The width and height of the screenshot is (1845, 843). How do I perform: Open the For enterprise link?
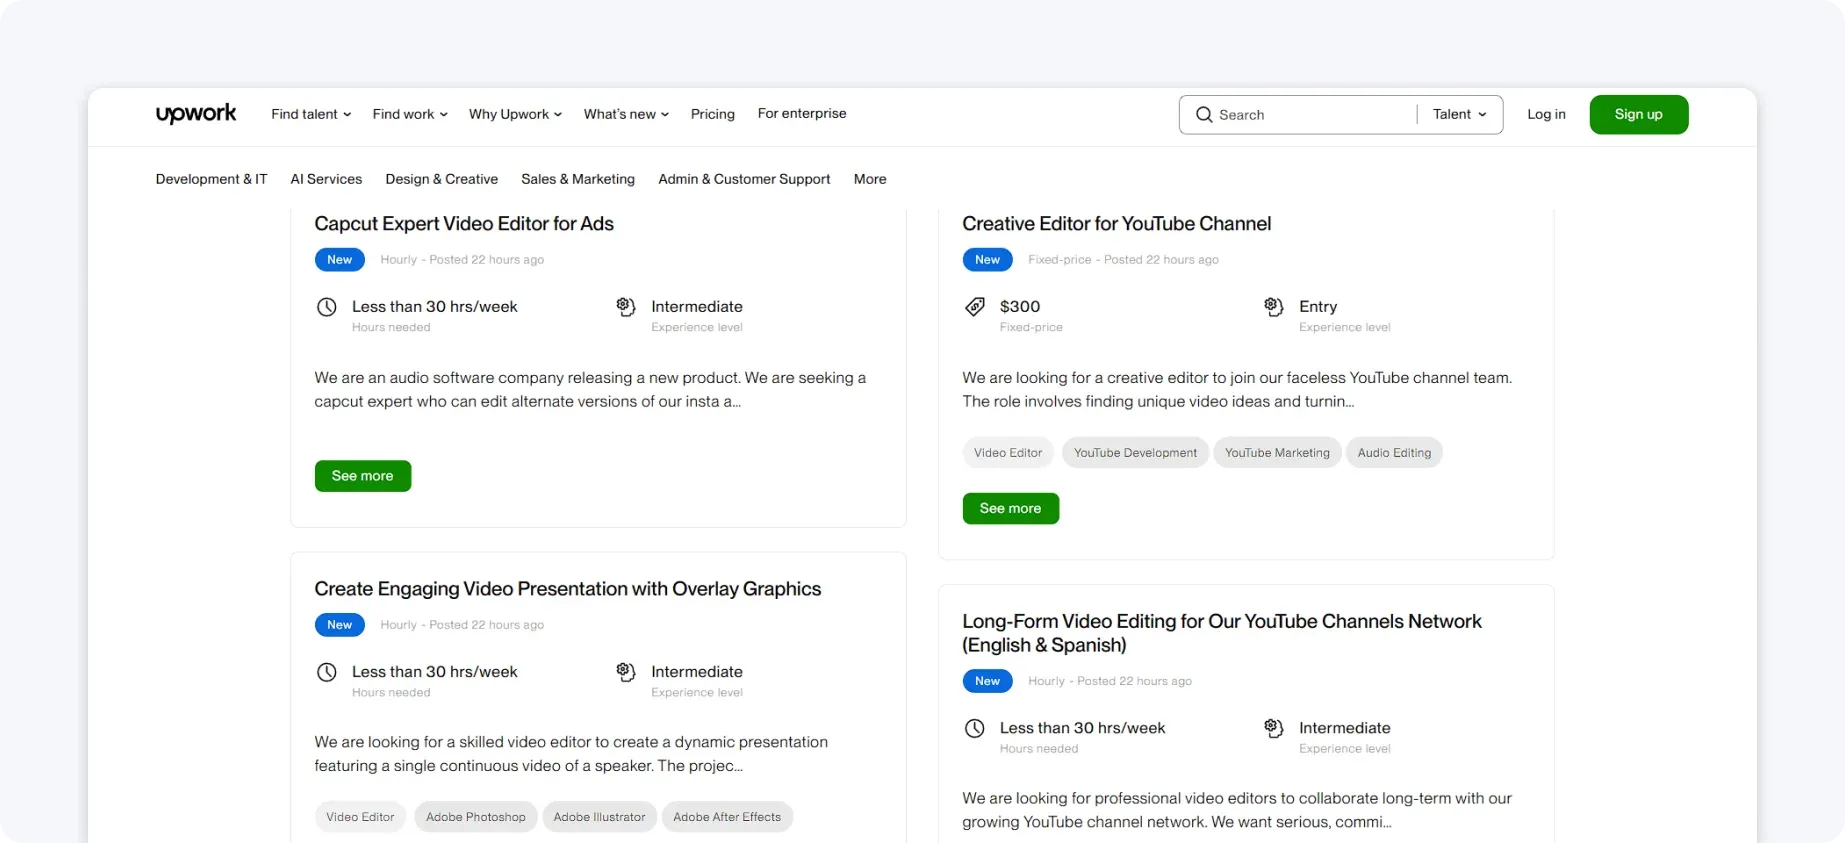pos(802,113)
